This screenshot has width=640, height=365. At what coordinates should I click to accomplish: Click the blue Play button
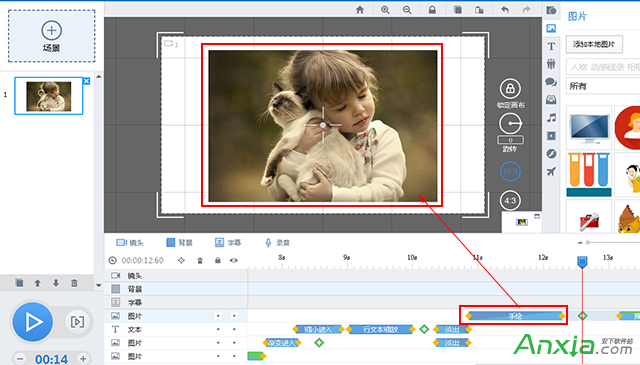tap(33, 322)
